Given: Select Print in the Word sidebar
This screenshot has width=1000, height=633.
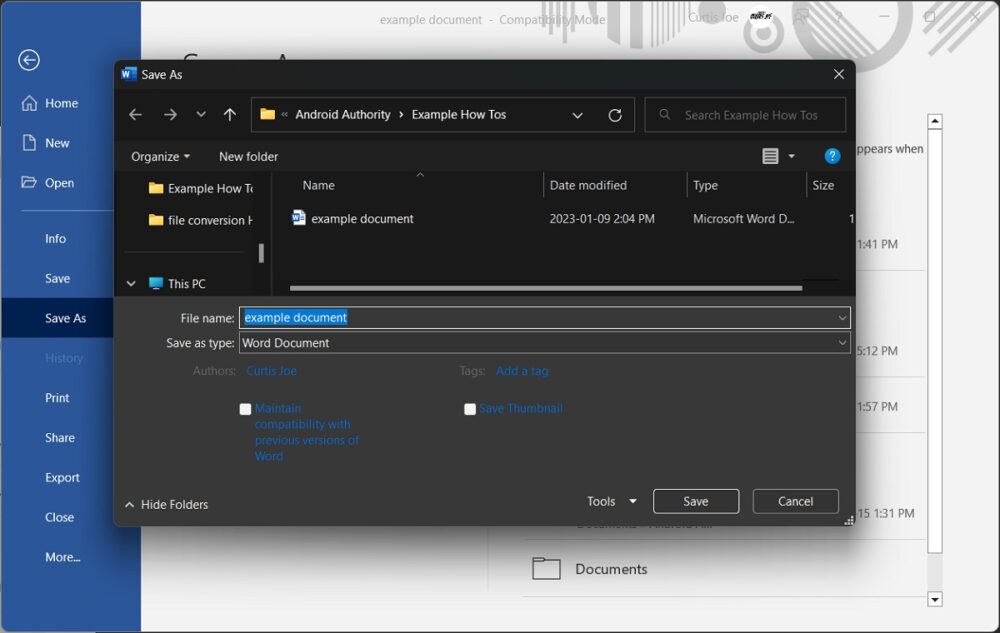Looking at the screenshot, I should pos(57,398).
